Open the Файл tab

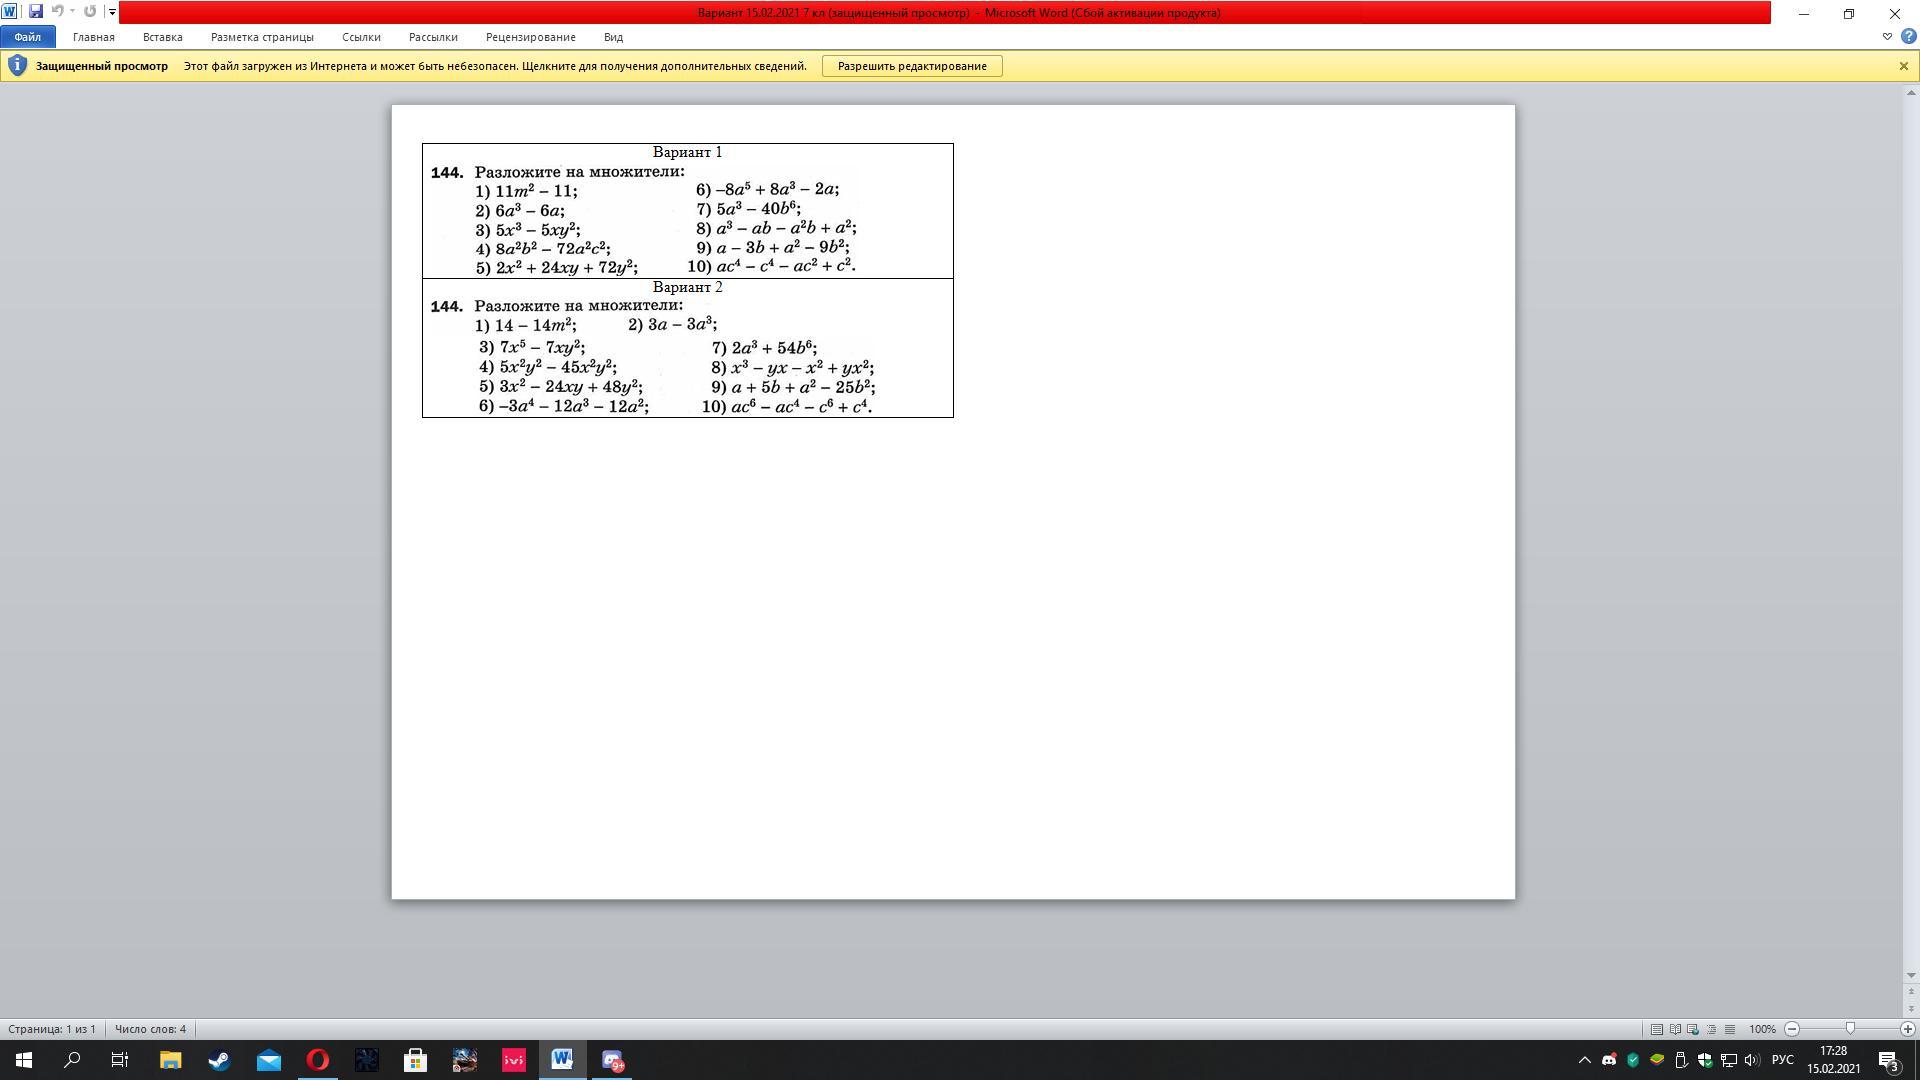[28, 37]
